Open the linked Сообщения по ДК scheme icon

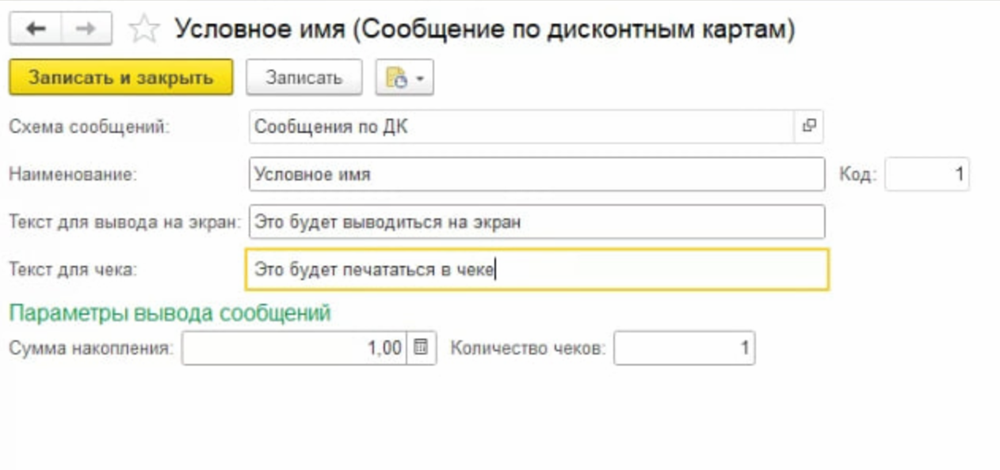(x=809, y=126)
